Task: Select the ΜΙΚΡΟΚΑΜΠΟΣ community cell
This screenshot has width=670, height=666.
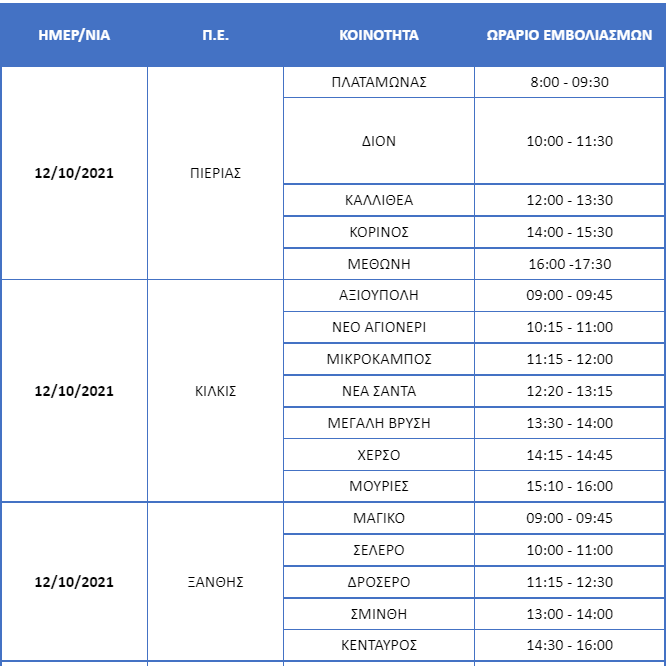Action: [379, 359]
